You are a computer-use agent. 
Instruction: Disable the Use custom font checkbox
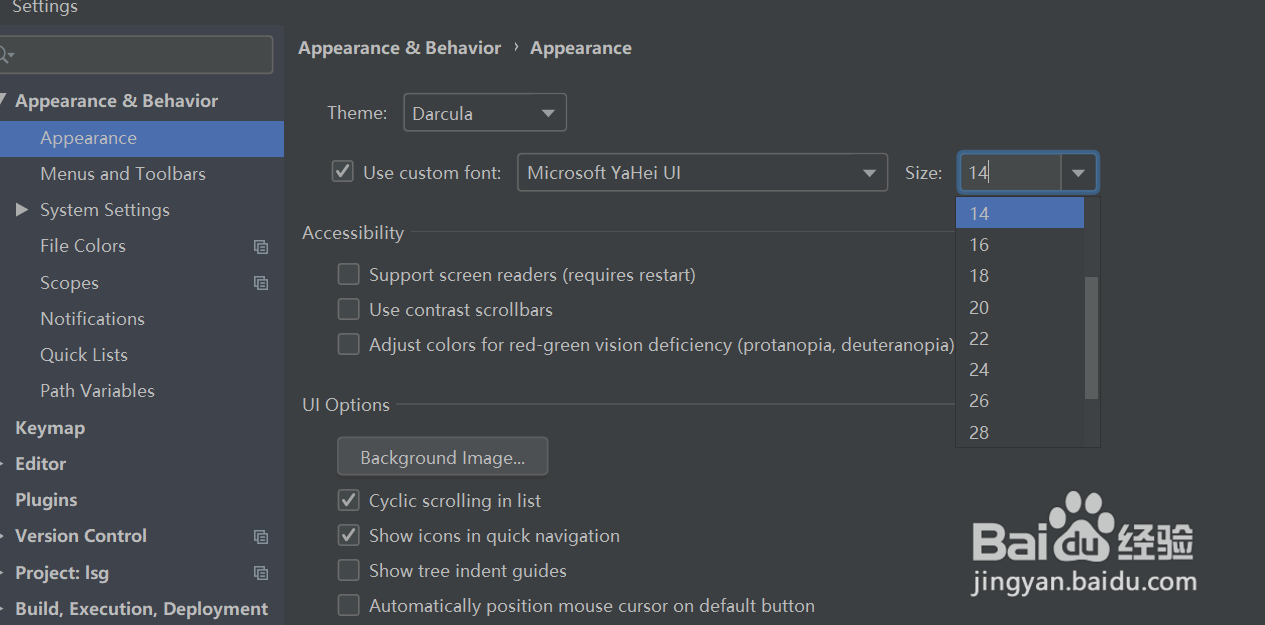click(x=343, y=172)
